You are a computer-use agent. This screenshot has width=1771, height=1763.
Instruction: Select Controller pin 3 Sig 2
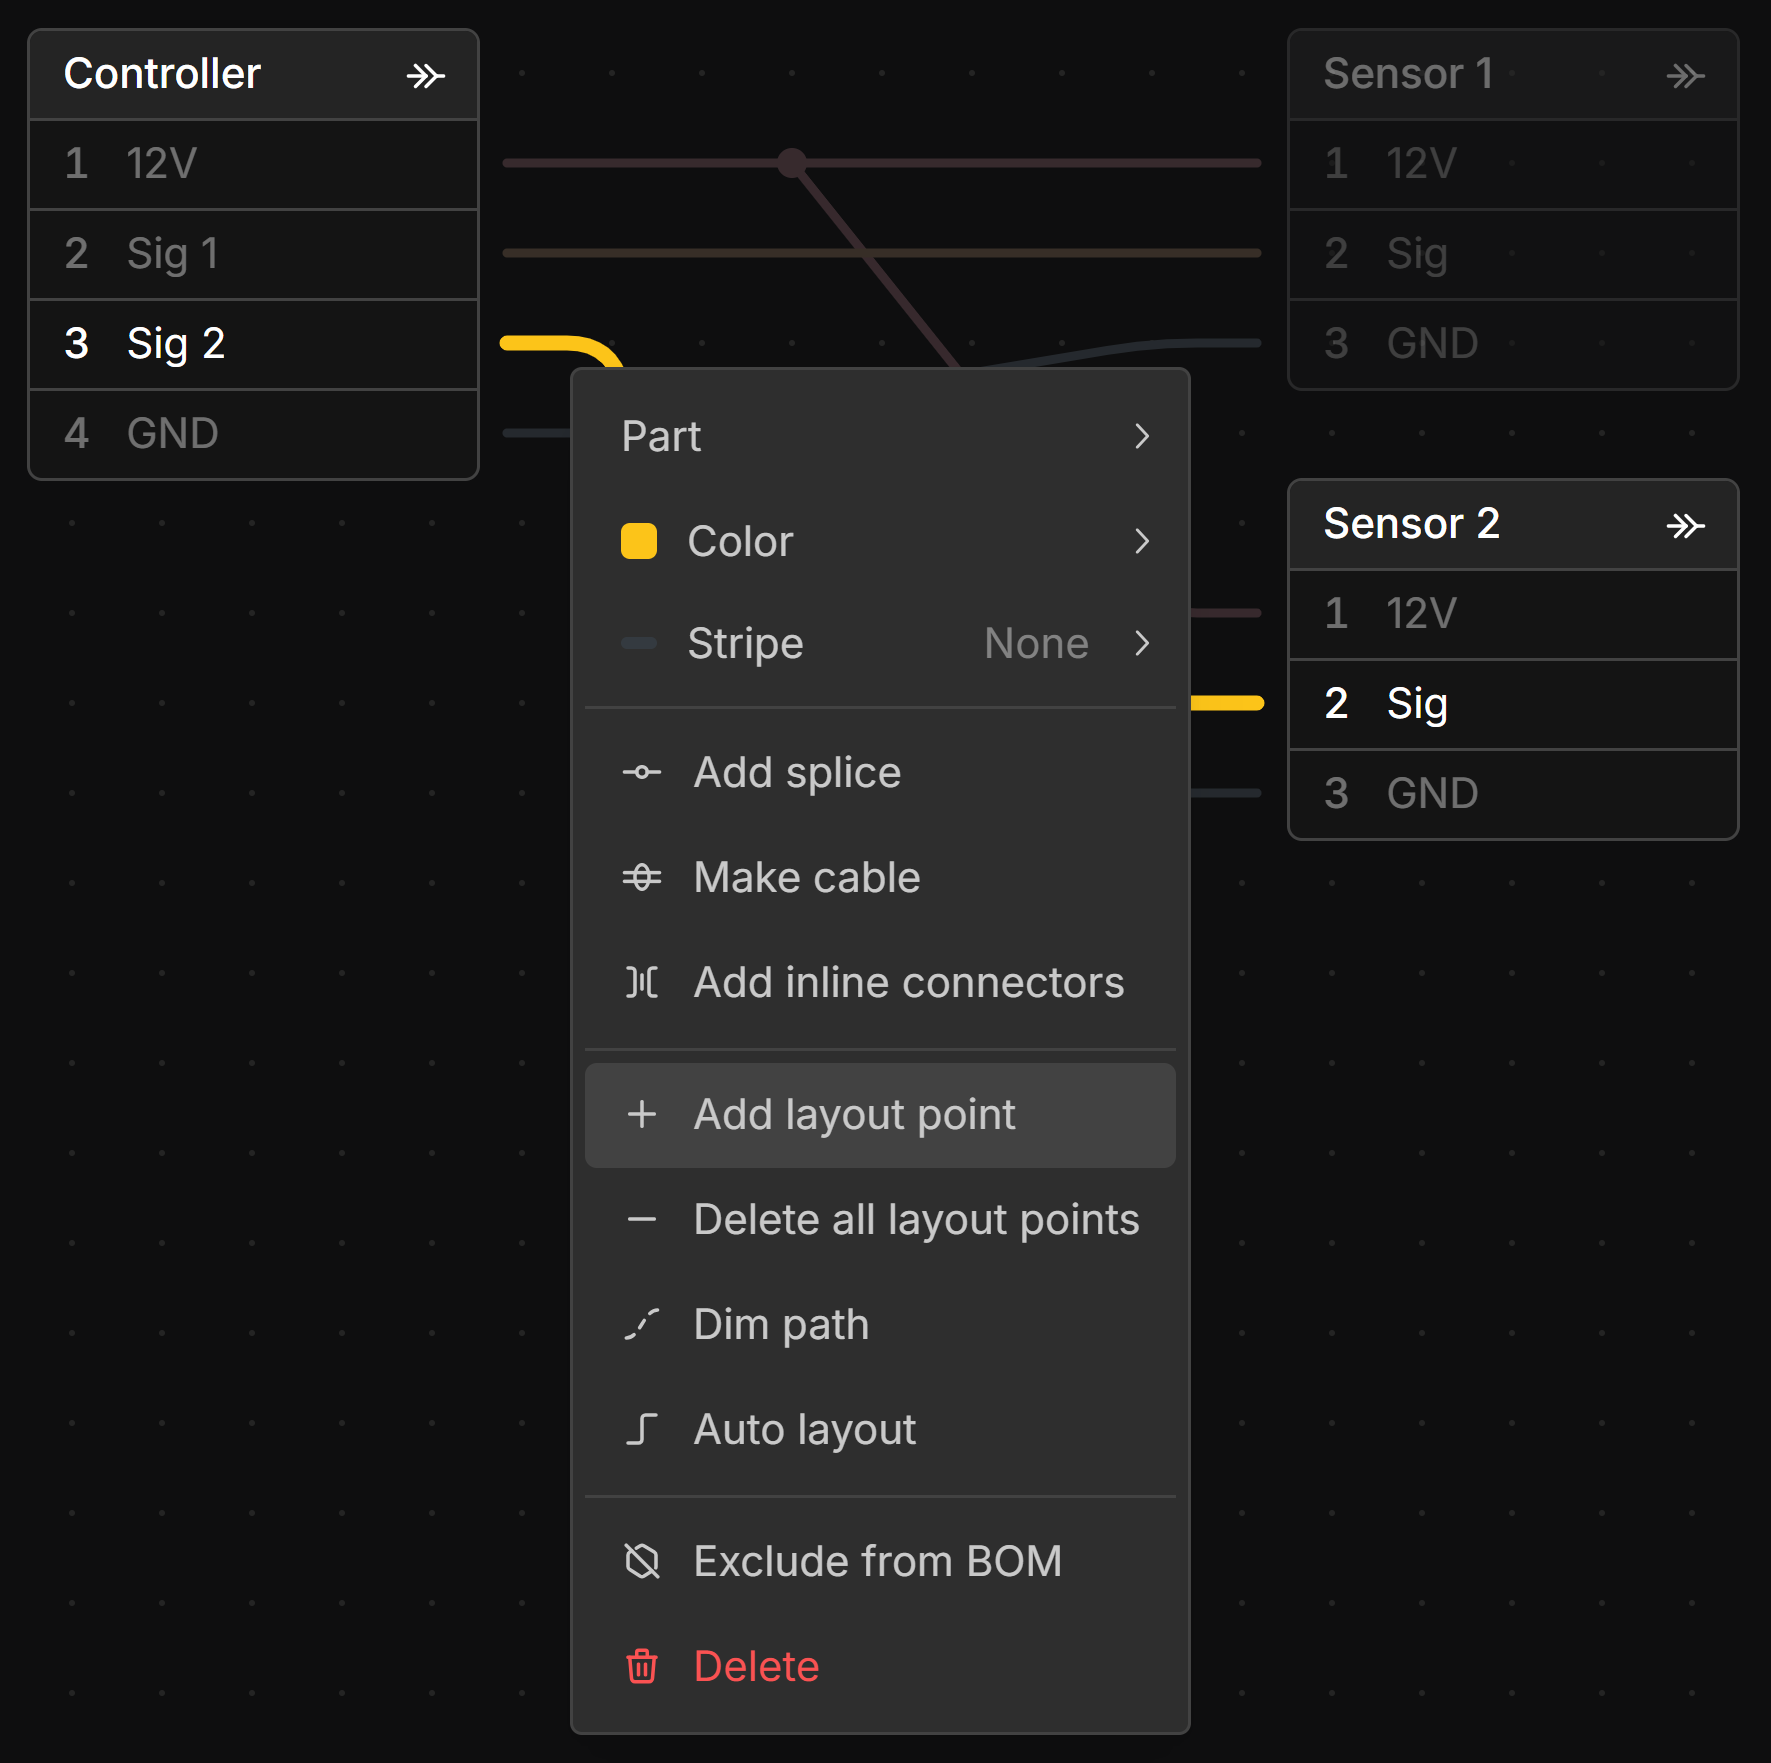pos(253,344)
